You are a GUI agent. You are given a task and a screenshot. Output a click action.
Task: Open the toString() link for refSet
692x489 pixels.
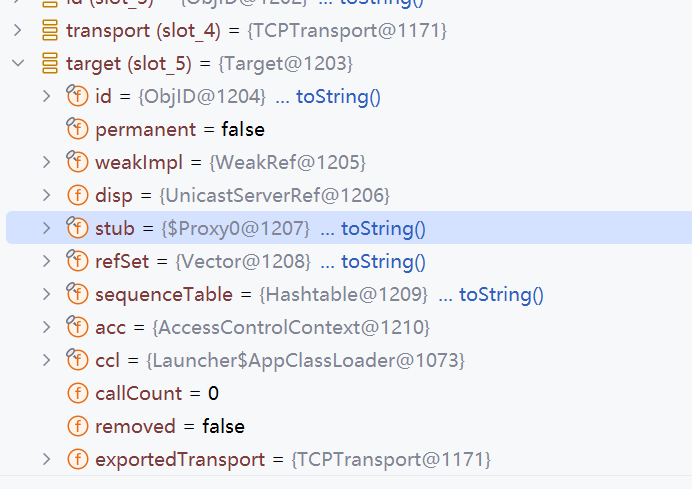tap(383, 261)
